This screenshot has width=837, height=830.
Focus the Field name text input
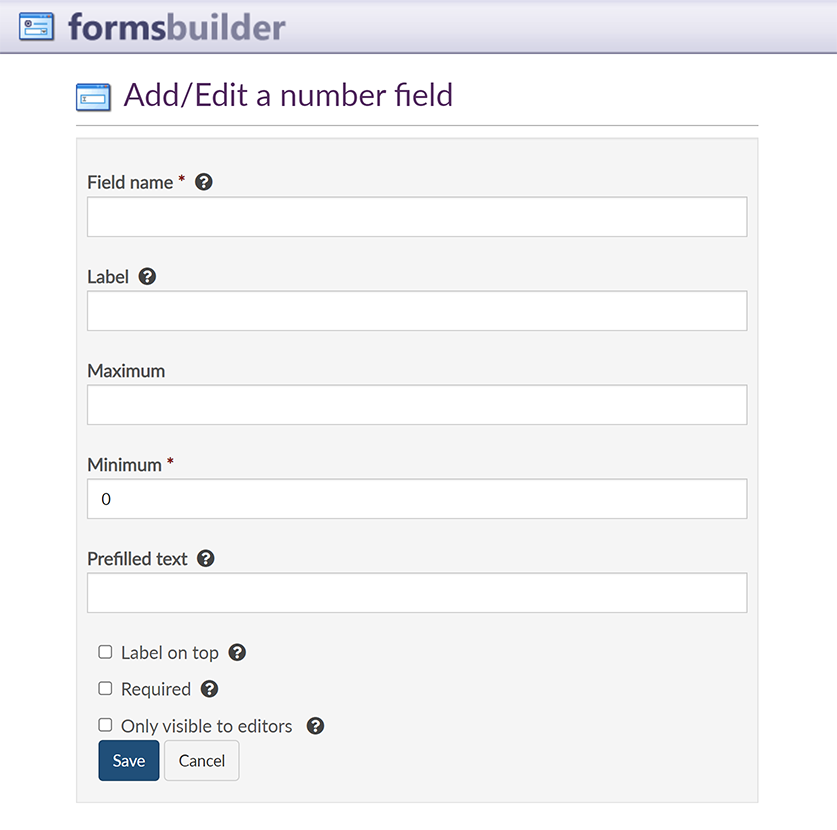[417, 217]
